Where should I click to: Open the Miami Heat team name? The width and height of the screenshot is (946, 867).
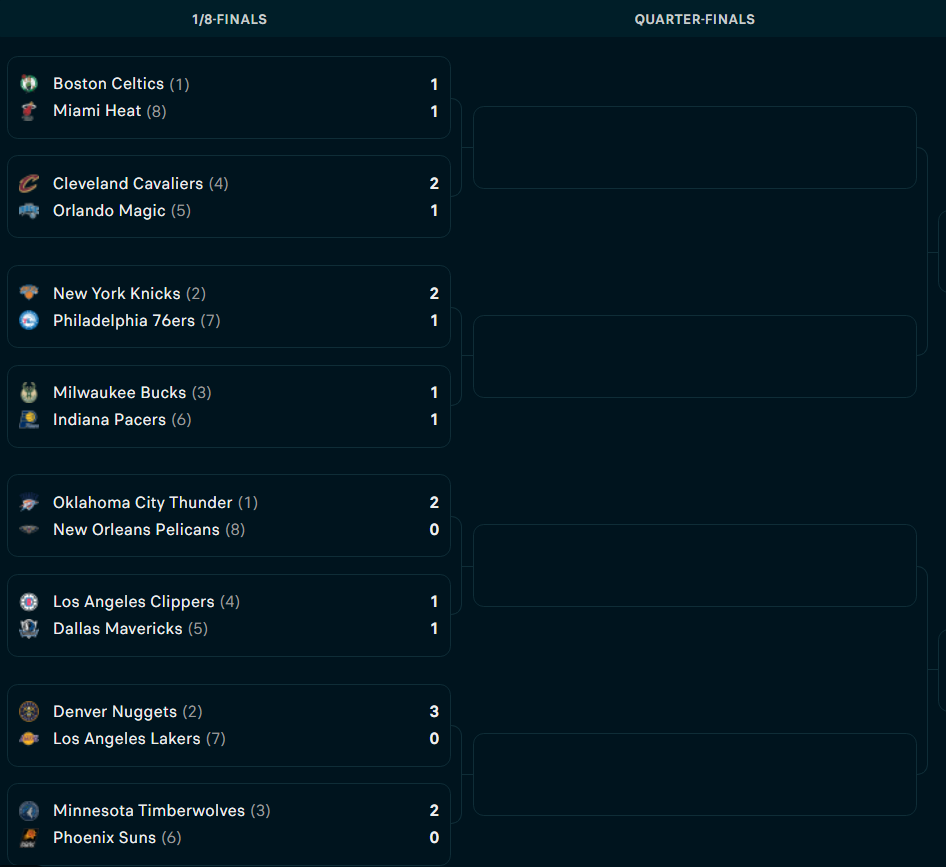pos(97,111)
